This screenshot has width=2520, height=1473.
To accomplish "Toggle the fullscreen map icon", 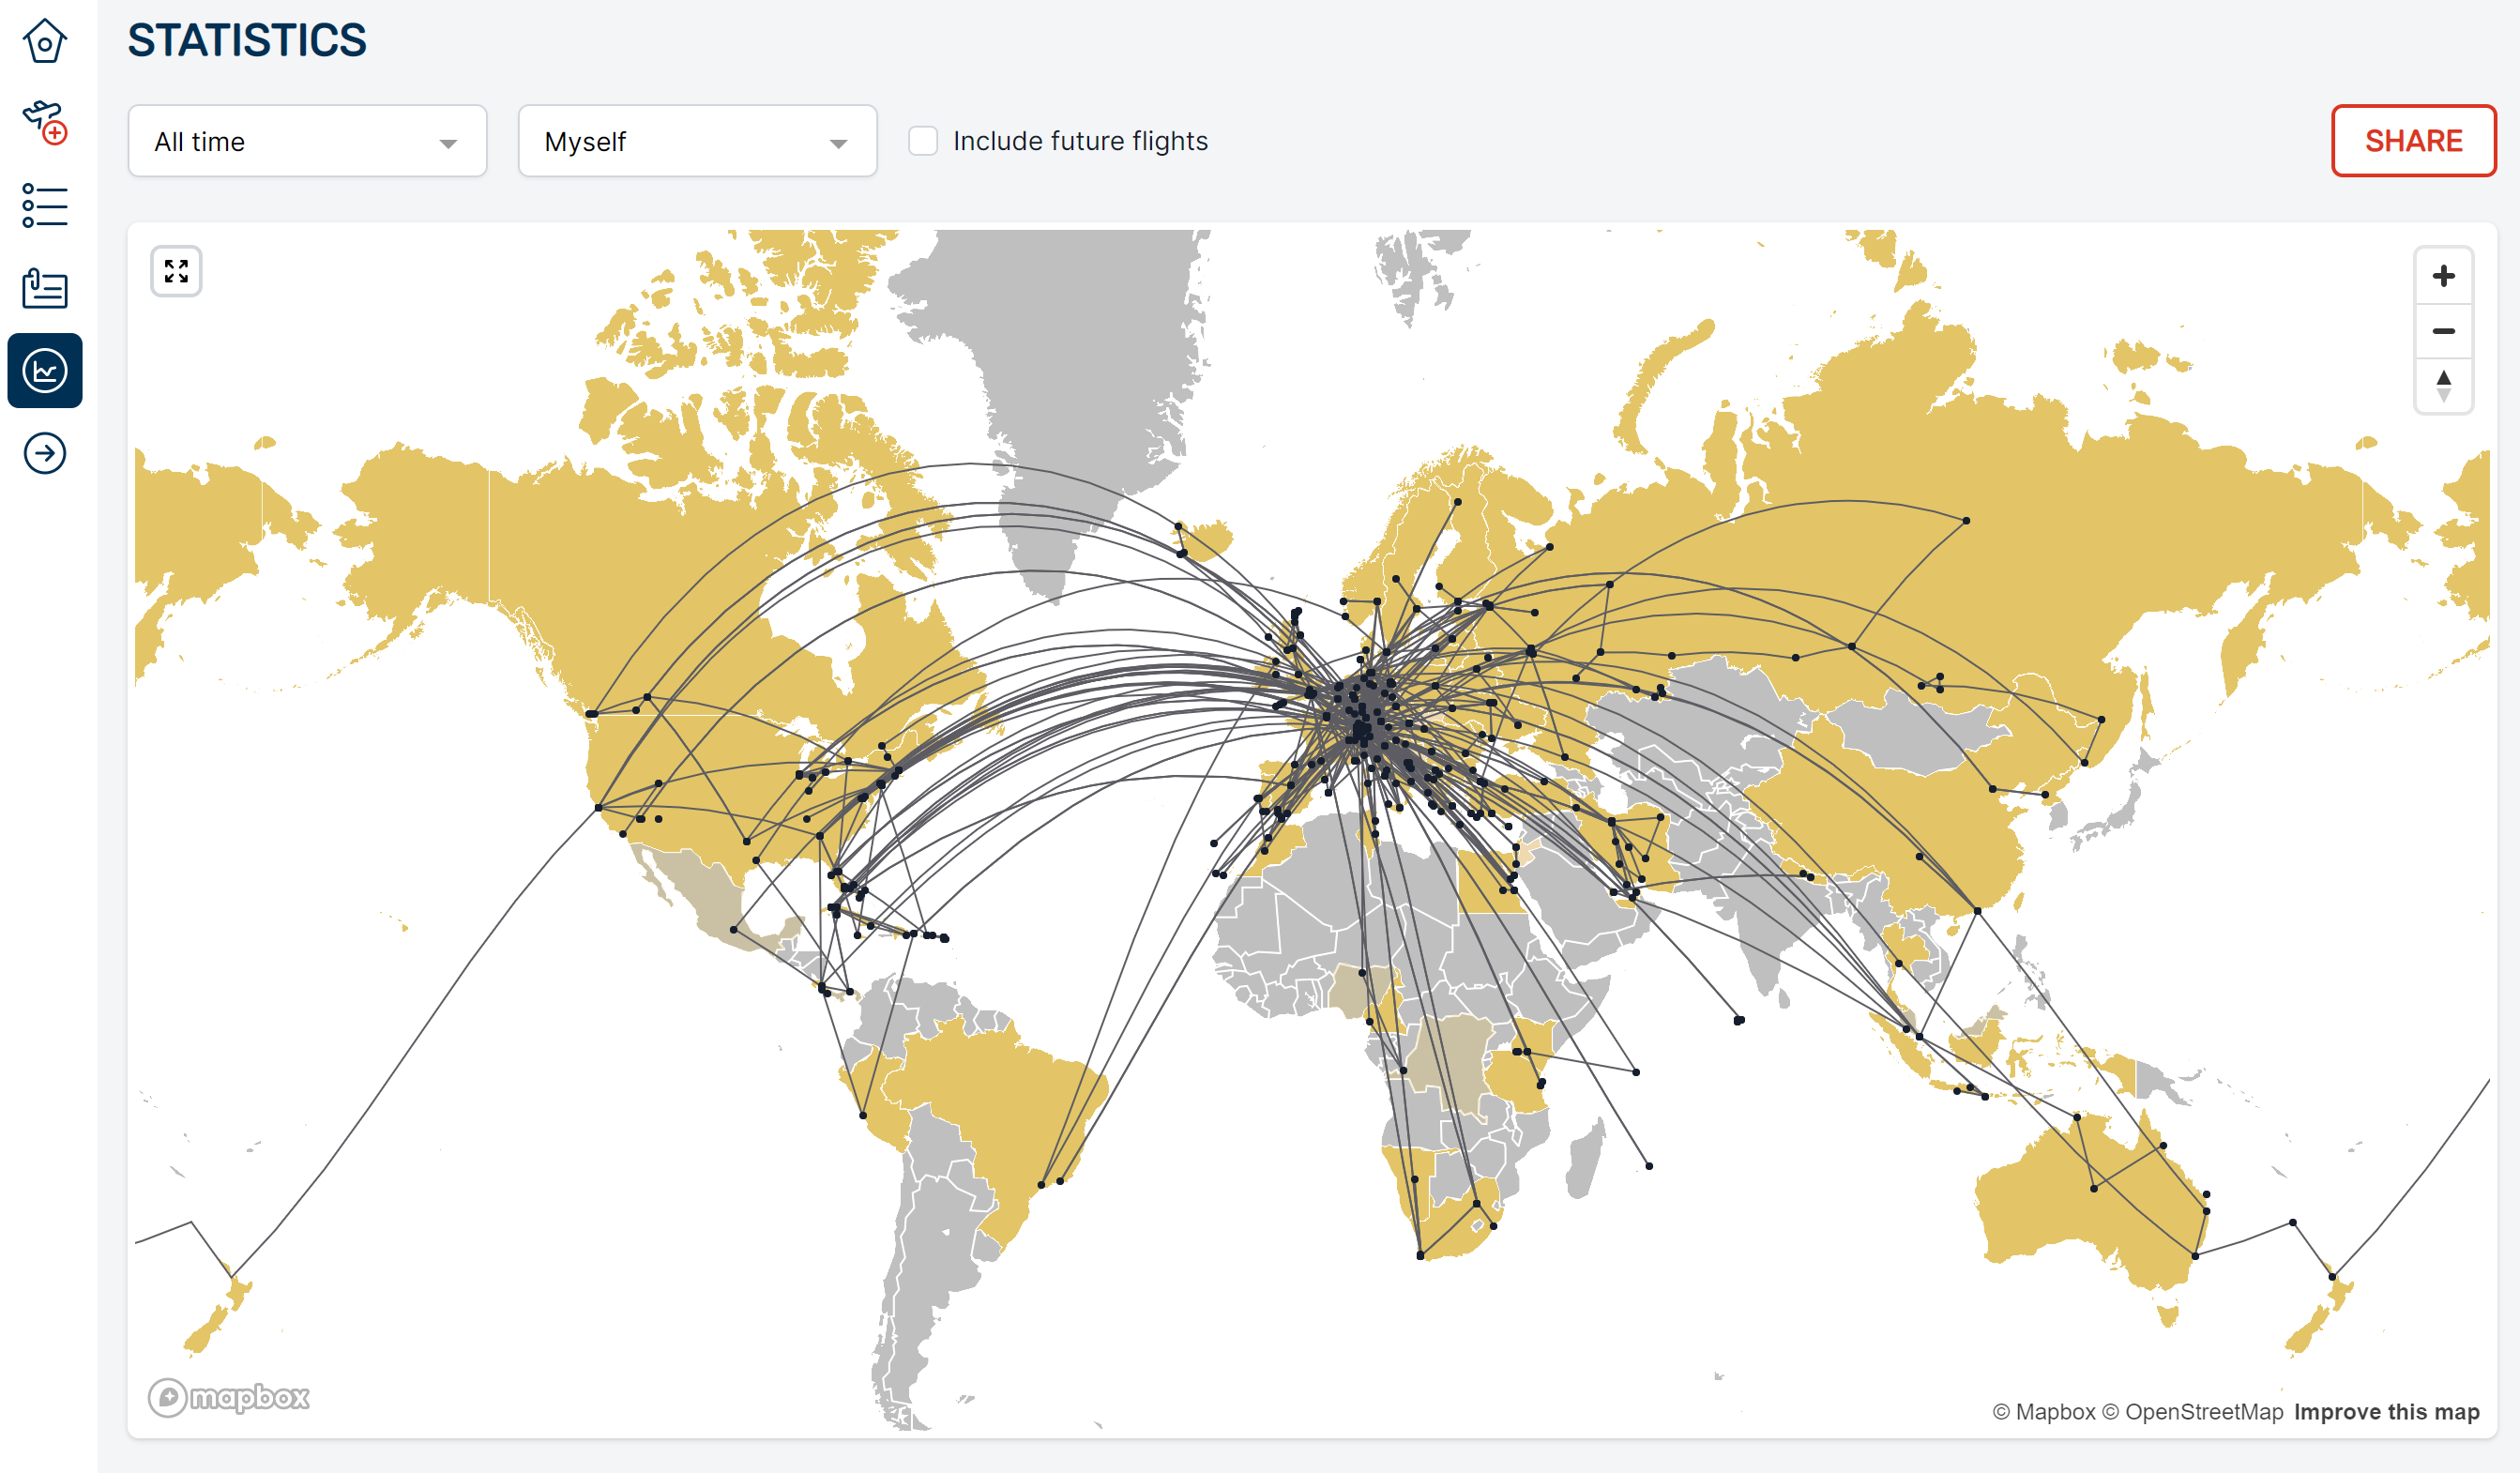I will pos(176,271).
